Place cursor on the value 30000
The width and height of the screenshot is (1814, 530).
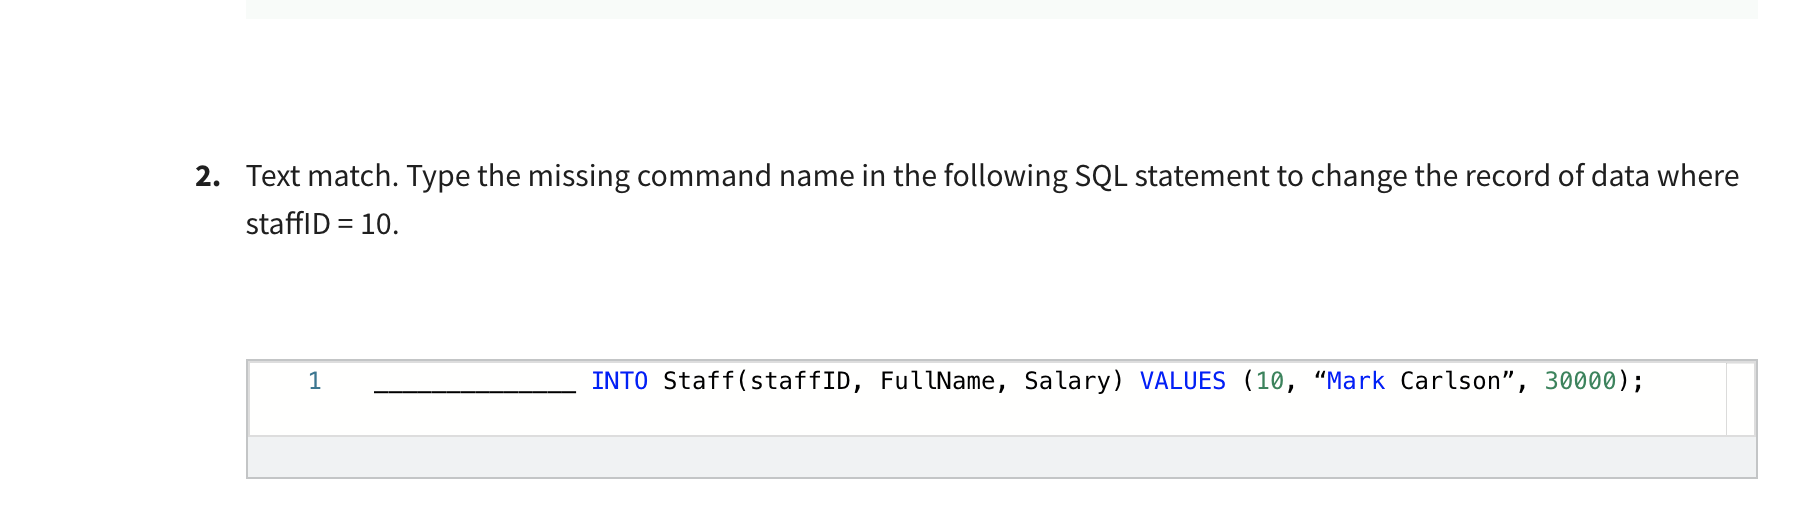pos(1580,381)
